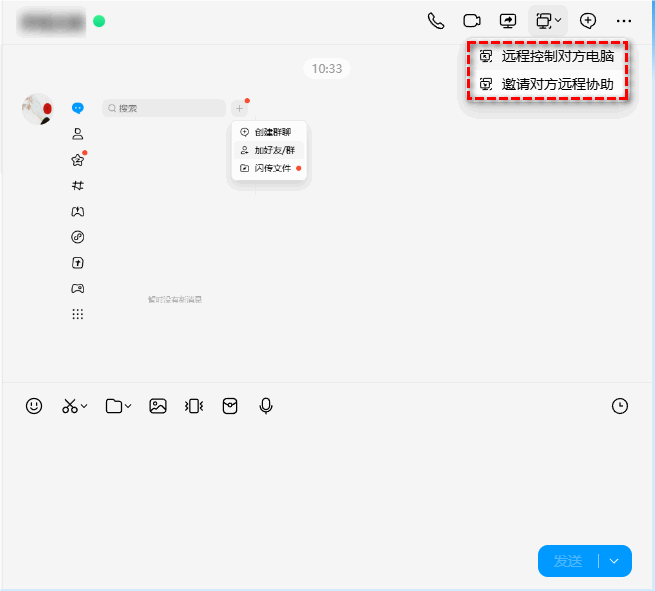This screenshot has width=655, height=591.
Task: Open the more options ellipsis menu
Action: pos(624,20)
